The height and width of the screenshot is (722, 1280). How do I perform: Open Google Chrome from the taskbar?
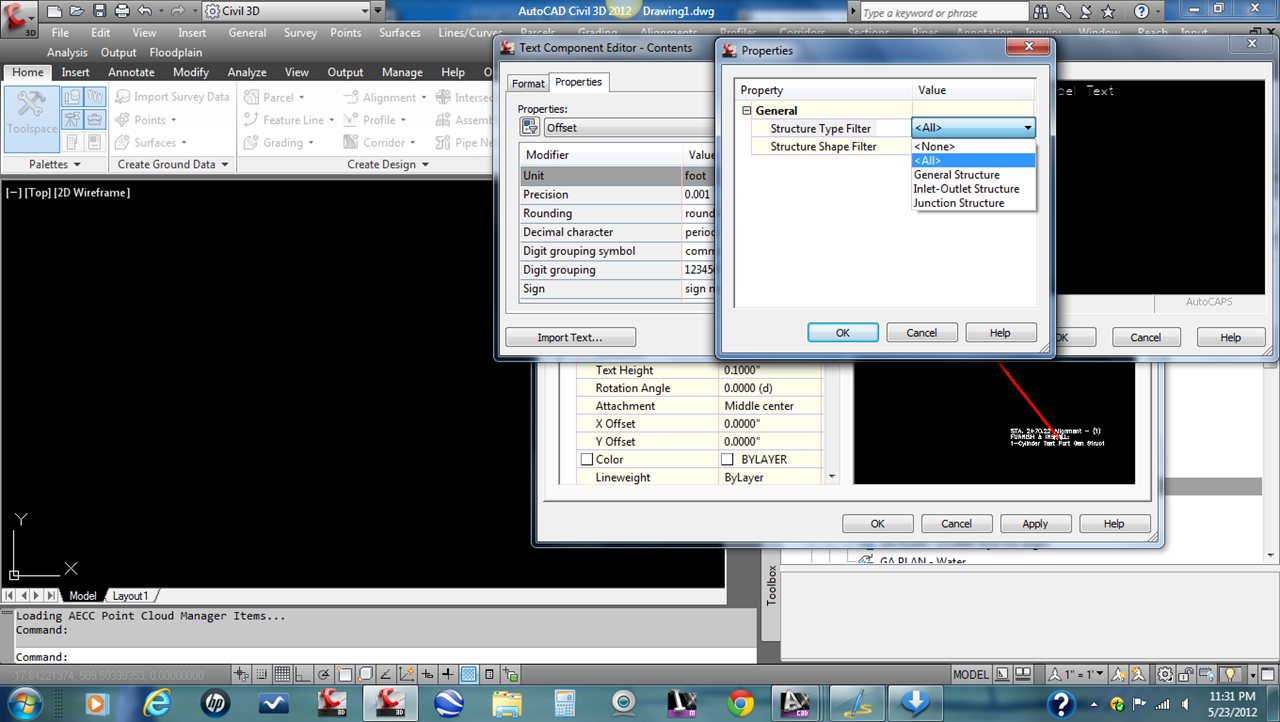tap(741, 703)
